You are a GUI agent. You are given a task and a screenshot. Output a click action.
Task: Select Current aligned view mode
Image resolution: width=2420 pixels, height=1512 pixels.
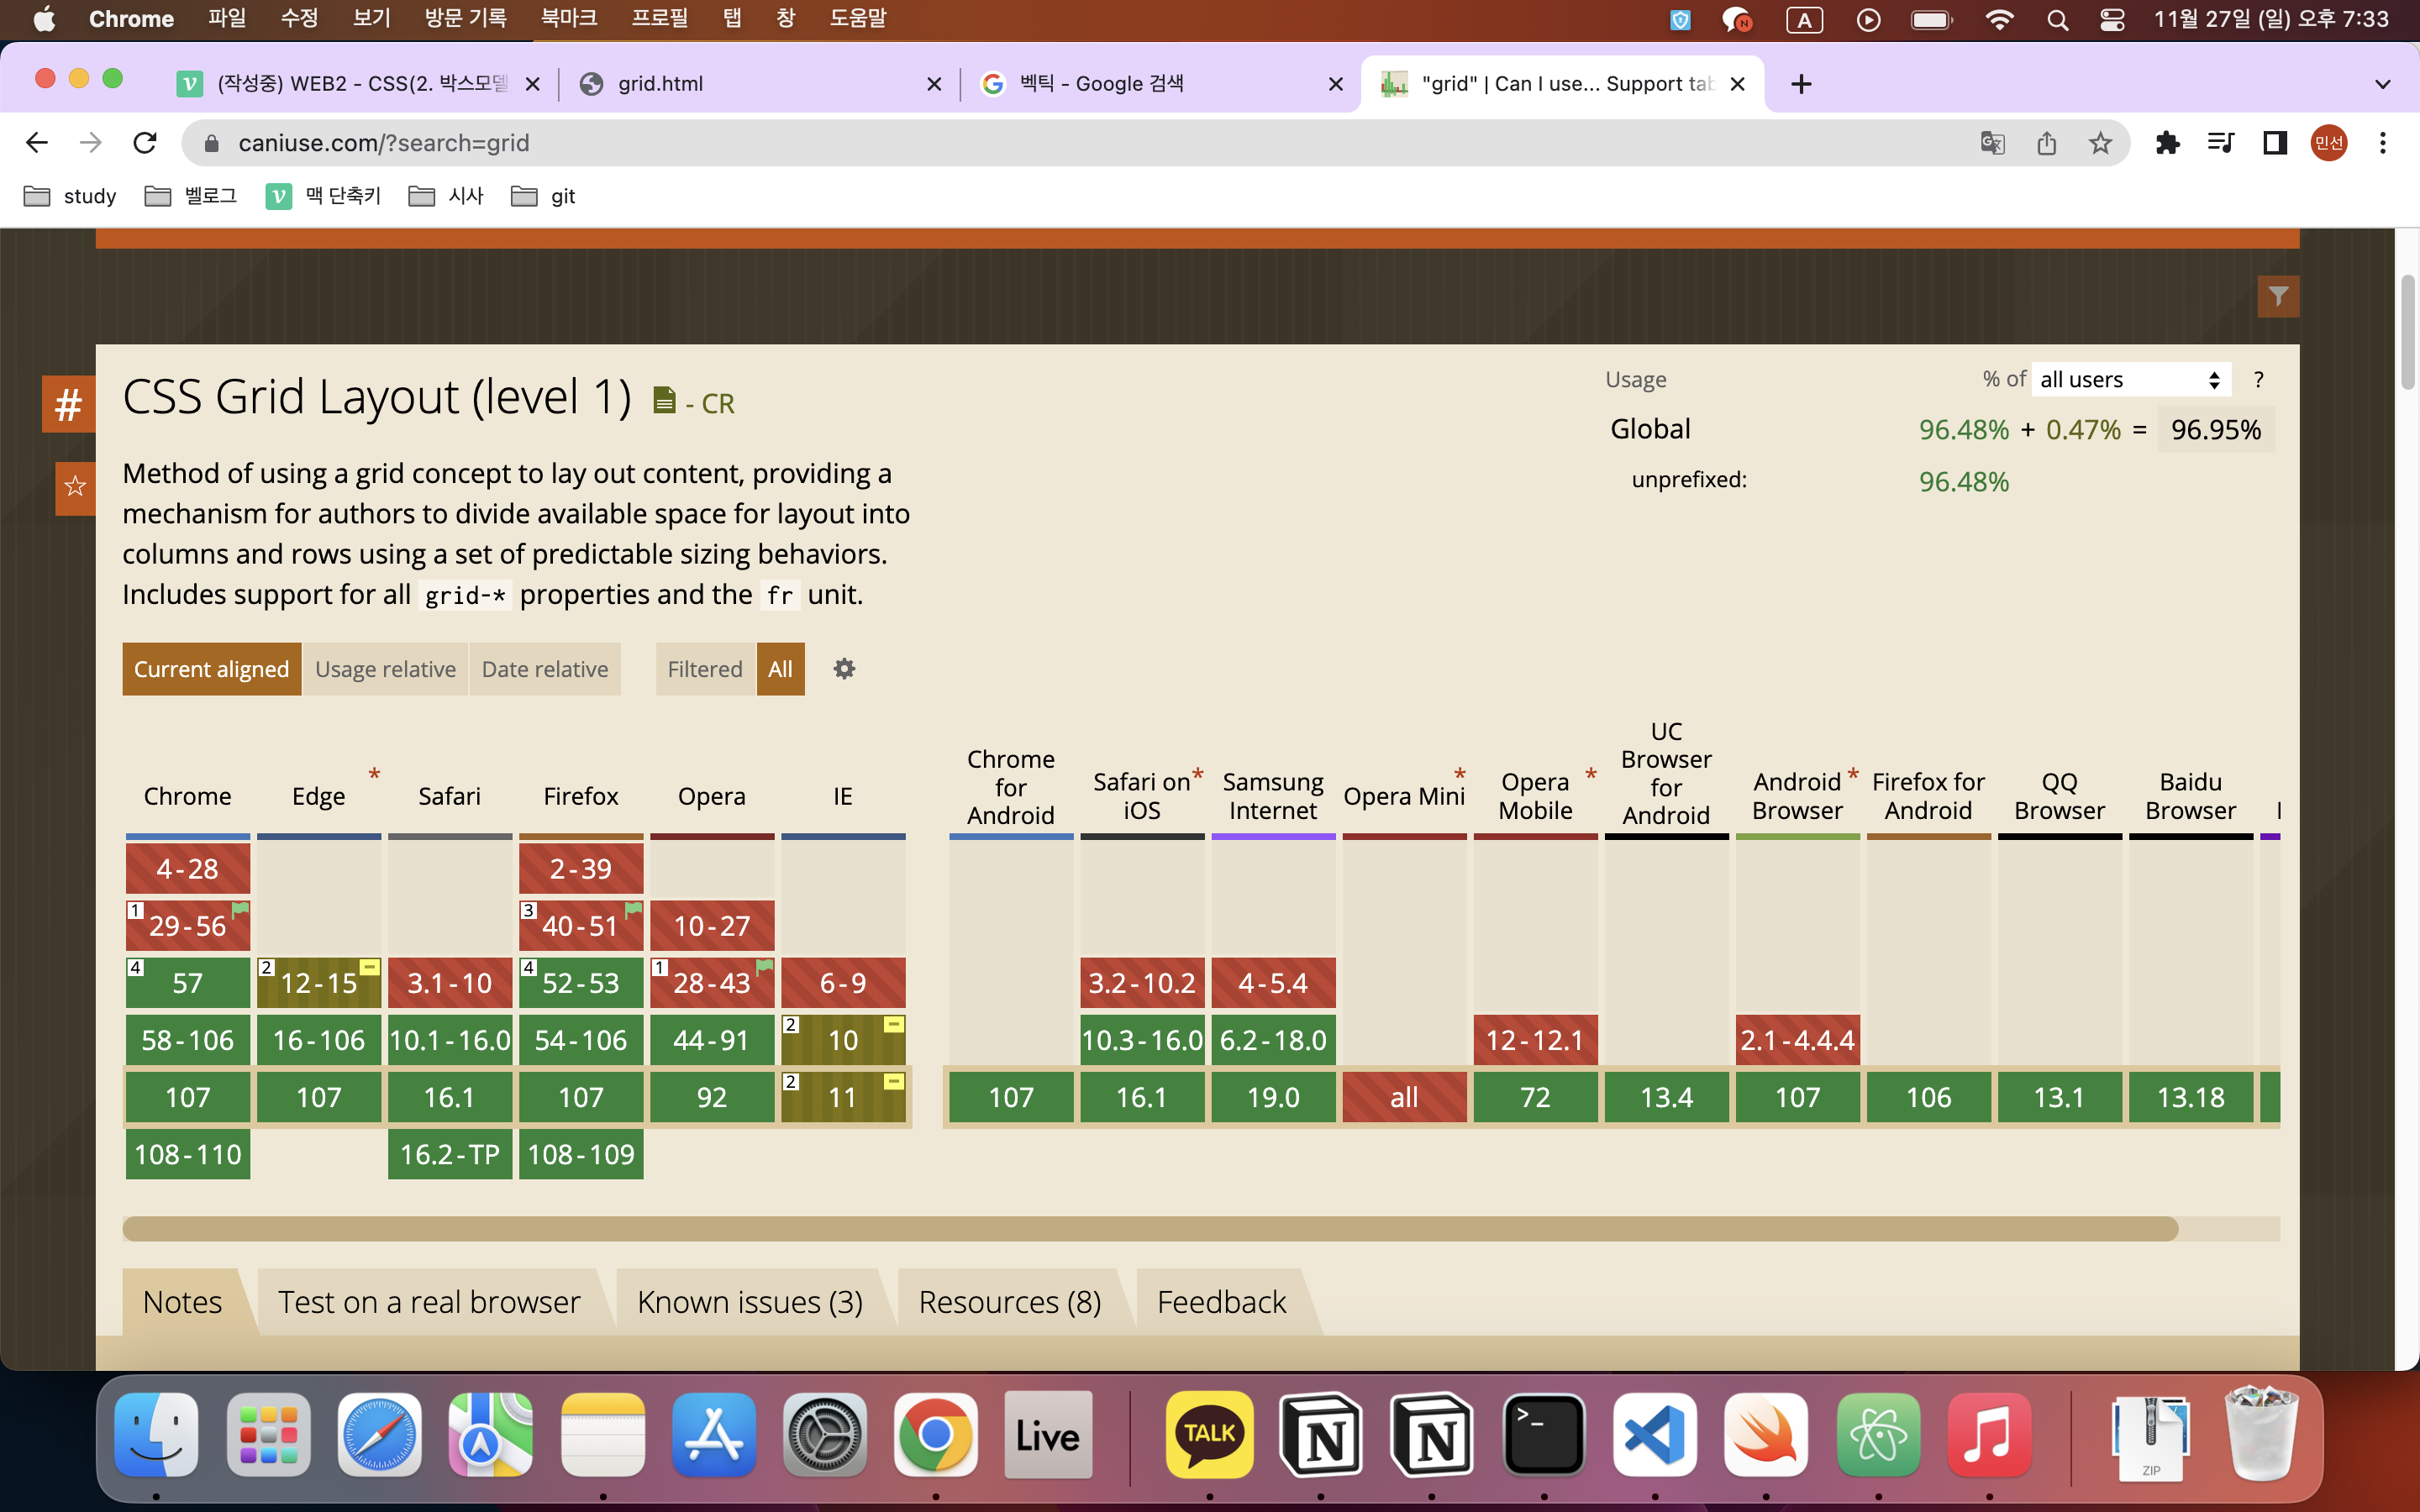[x=211, y=669]
